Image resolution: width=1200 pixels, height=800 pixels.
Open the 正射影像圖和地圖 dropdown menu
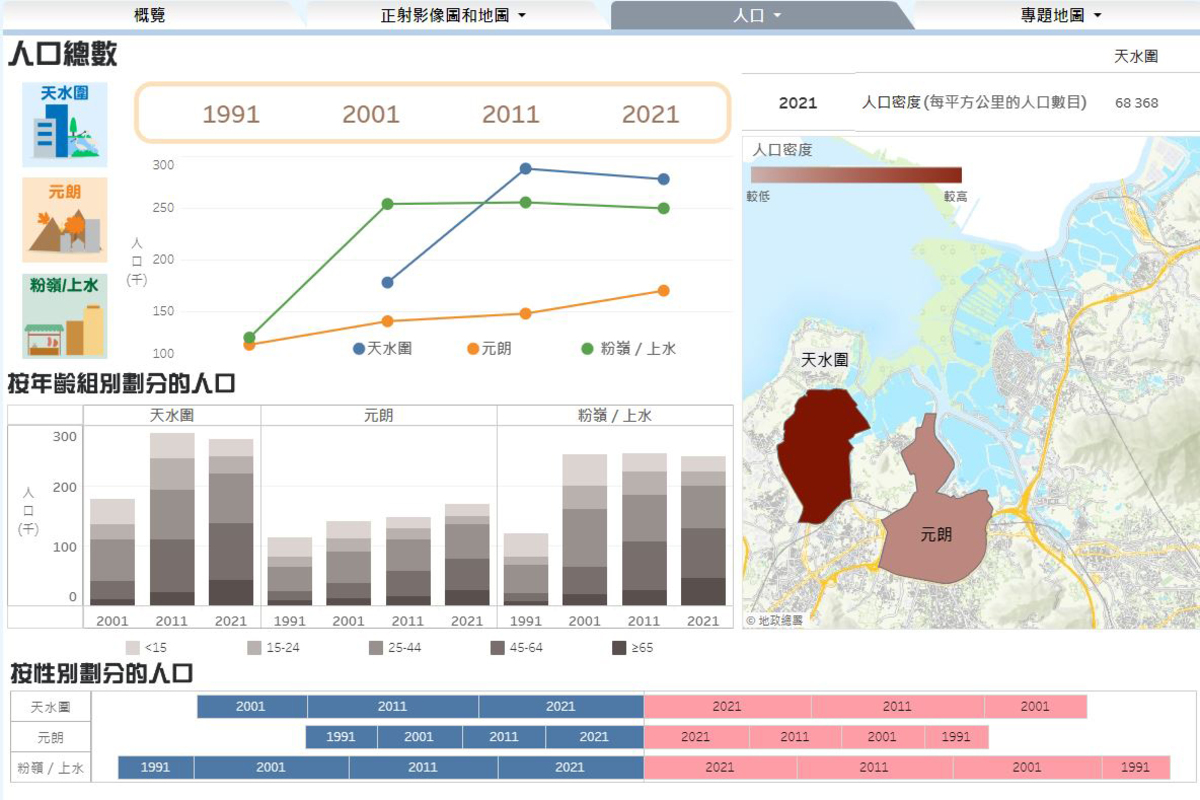[x=453, y=15]
